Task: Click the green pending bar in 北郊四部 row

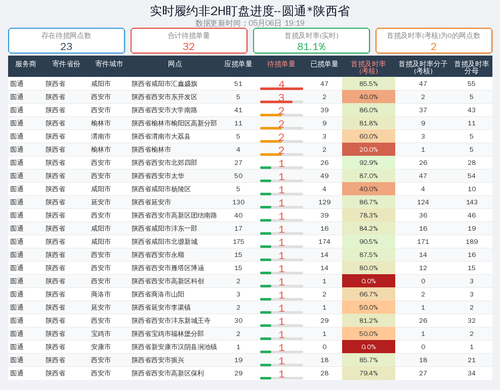Action: (281, 167)
